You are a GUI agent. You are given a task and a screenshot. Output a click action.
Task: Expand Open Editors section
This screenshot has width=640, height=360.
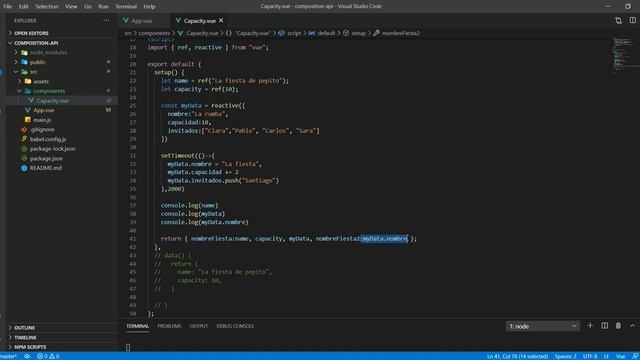pyautogui.click(x=31, y=33)
